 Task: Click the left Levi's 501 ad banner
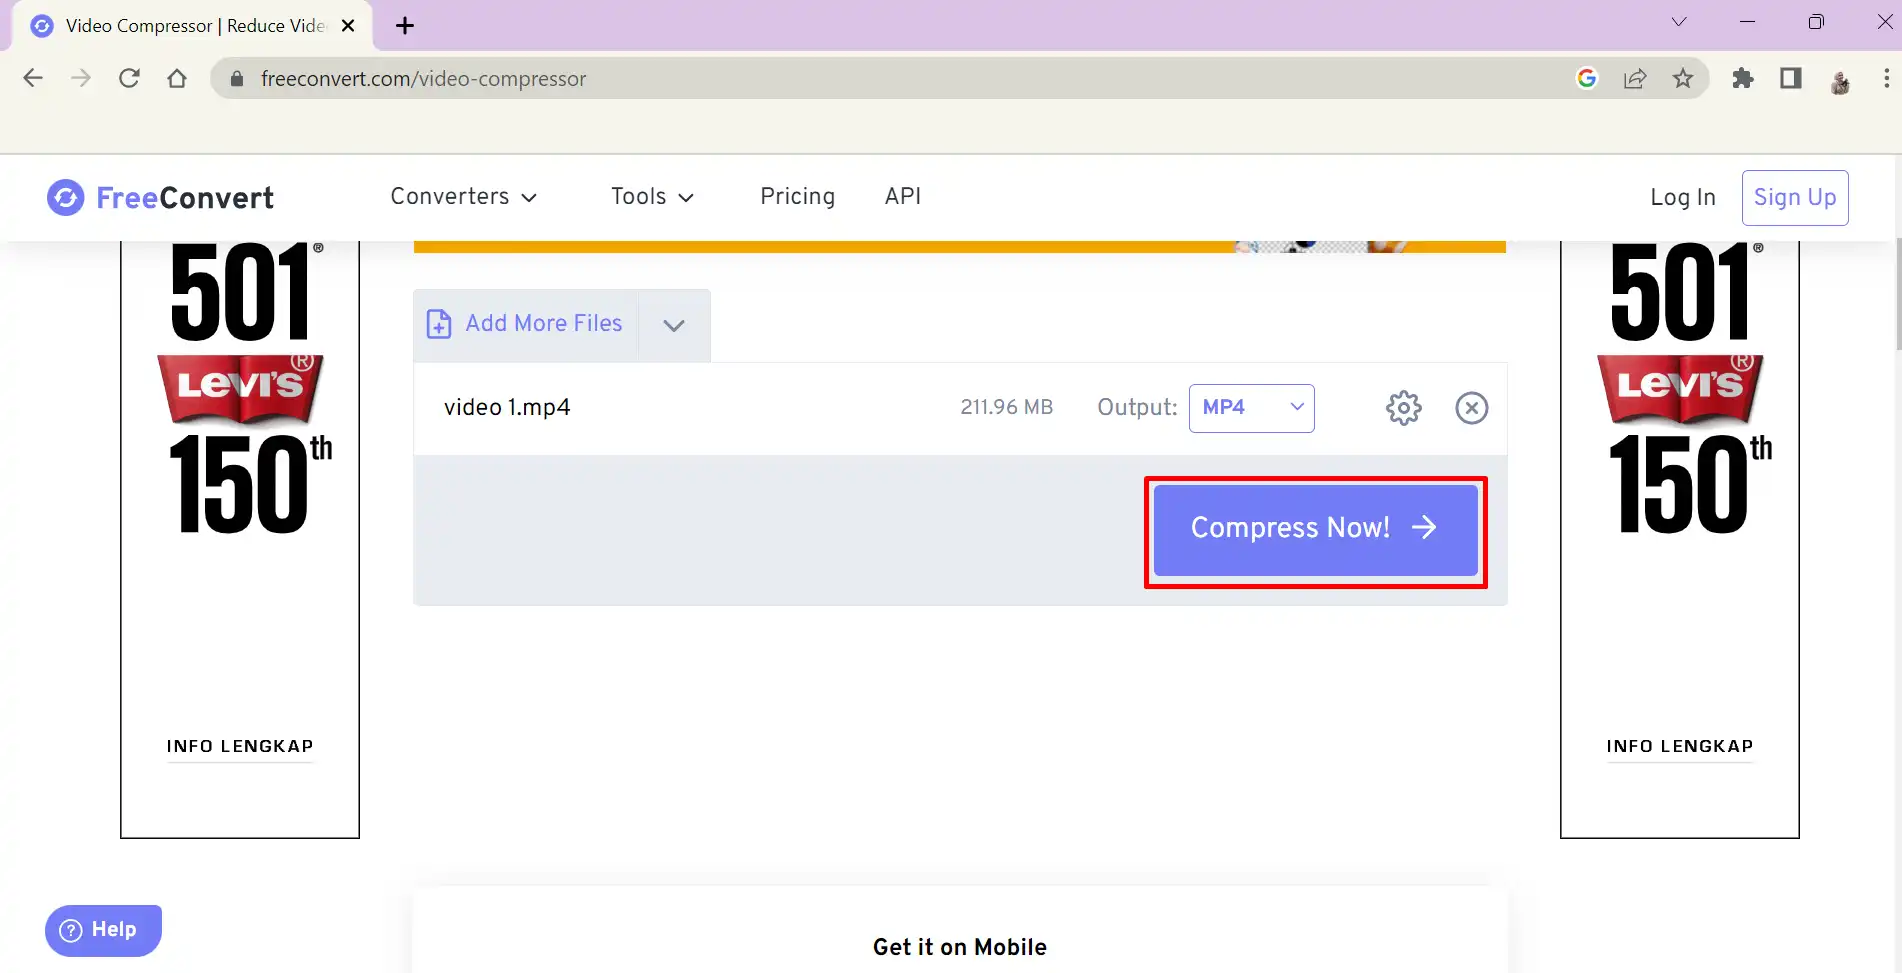[x=240, y=540]
